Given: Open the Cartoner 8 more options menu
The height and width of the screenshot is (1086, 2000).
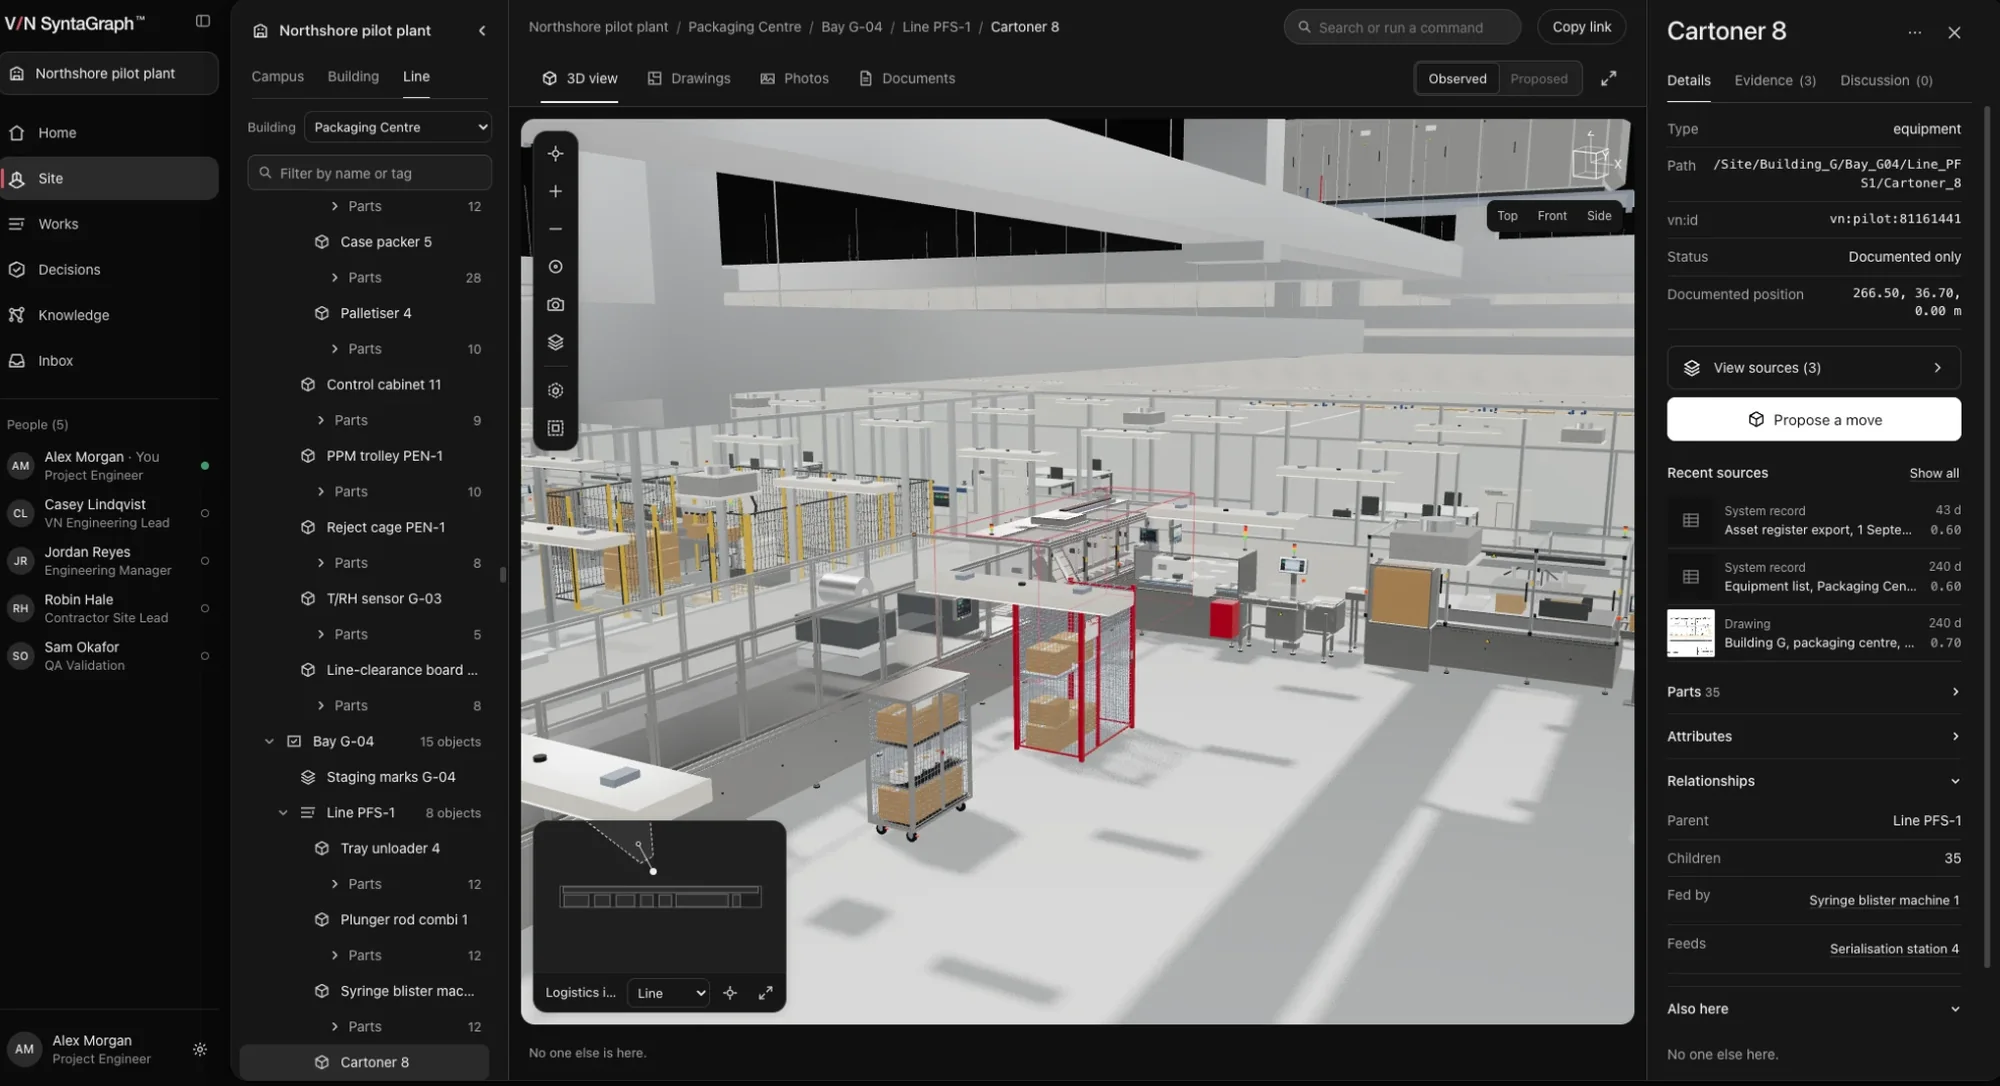Looking at the screenshot, I should (x=1914, y=32).
